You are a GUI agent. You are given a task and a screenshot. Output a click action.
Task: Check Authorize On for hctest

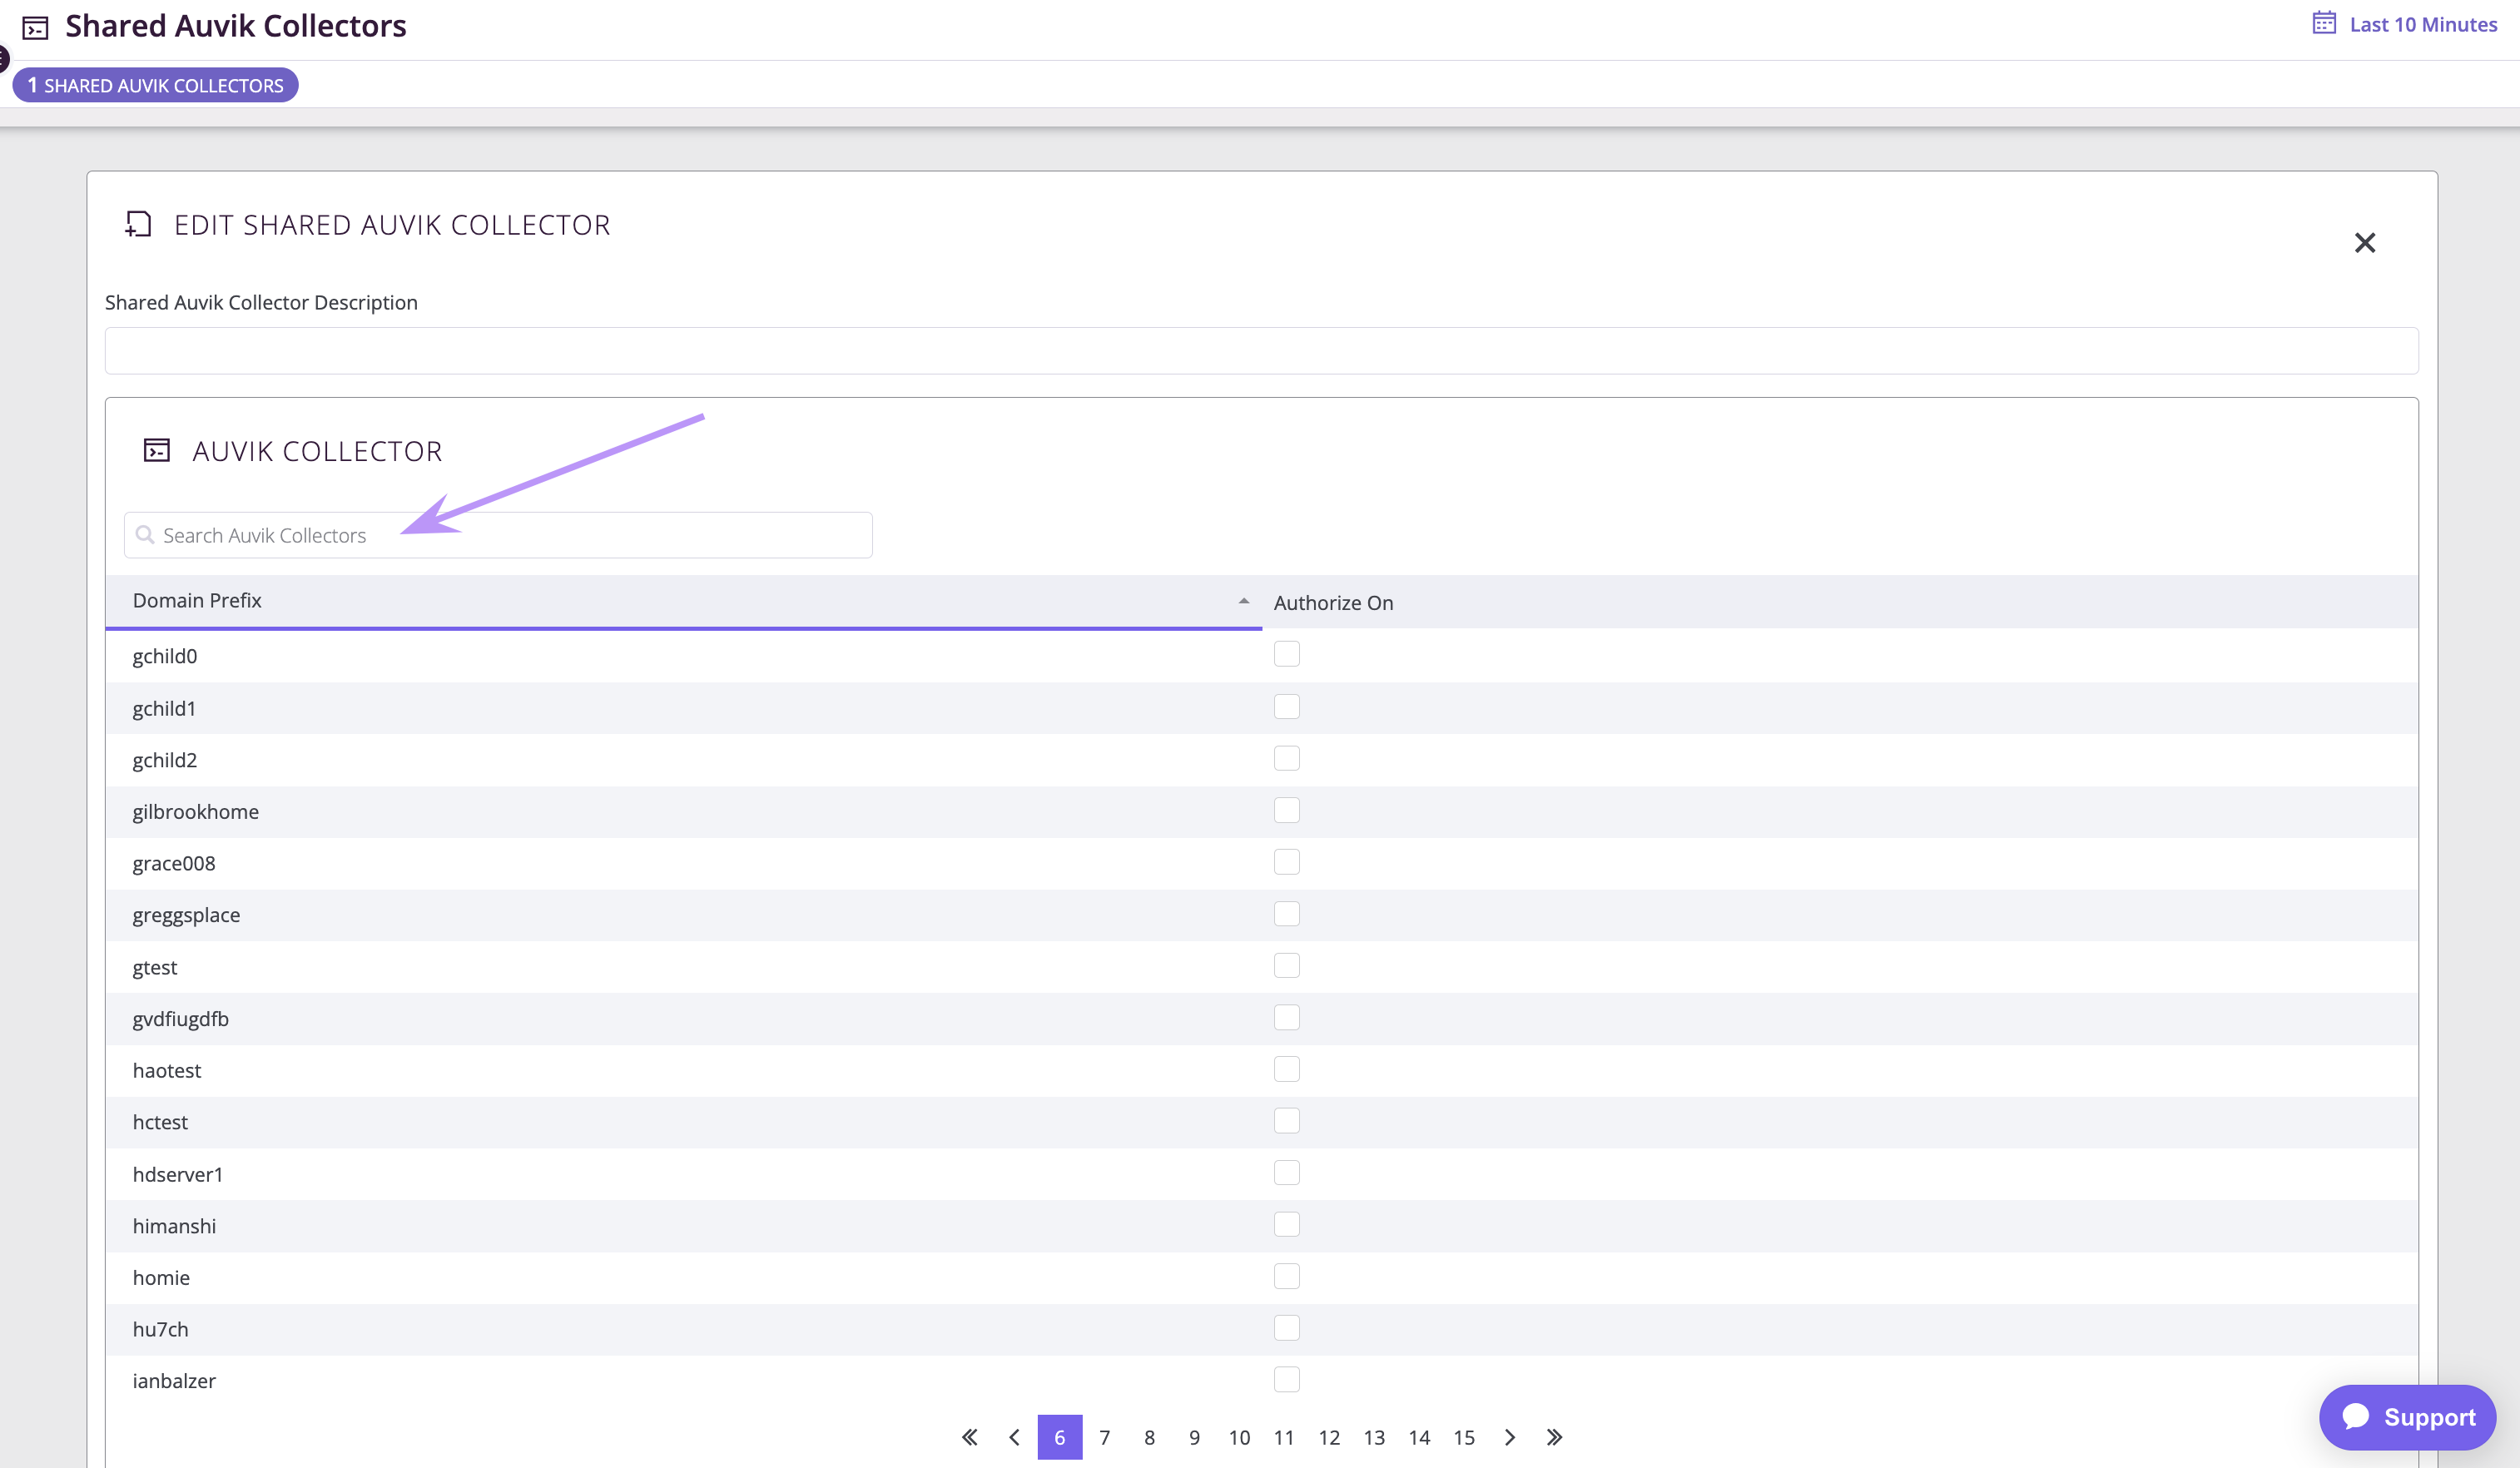pos(1286,1121)
